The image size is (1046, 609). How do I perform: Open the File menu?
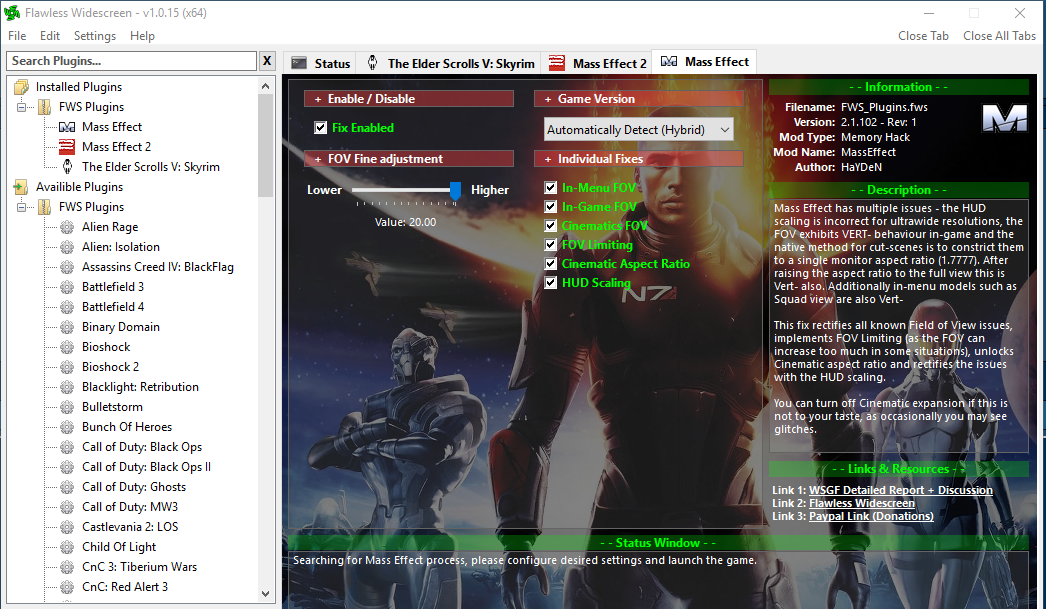point(17,36)
